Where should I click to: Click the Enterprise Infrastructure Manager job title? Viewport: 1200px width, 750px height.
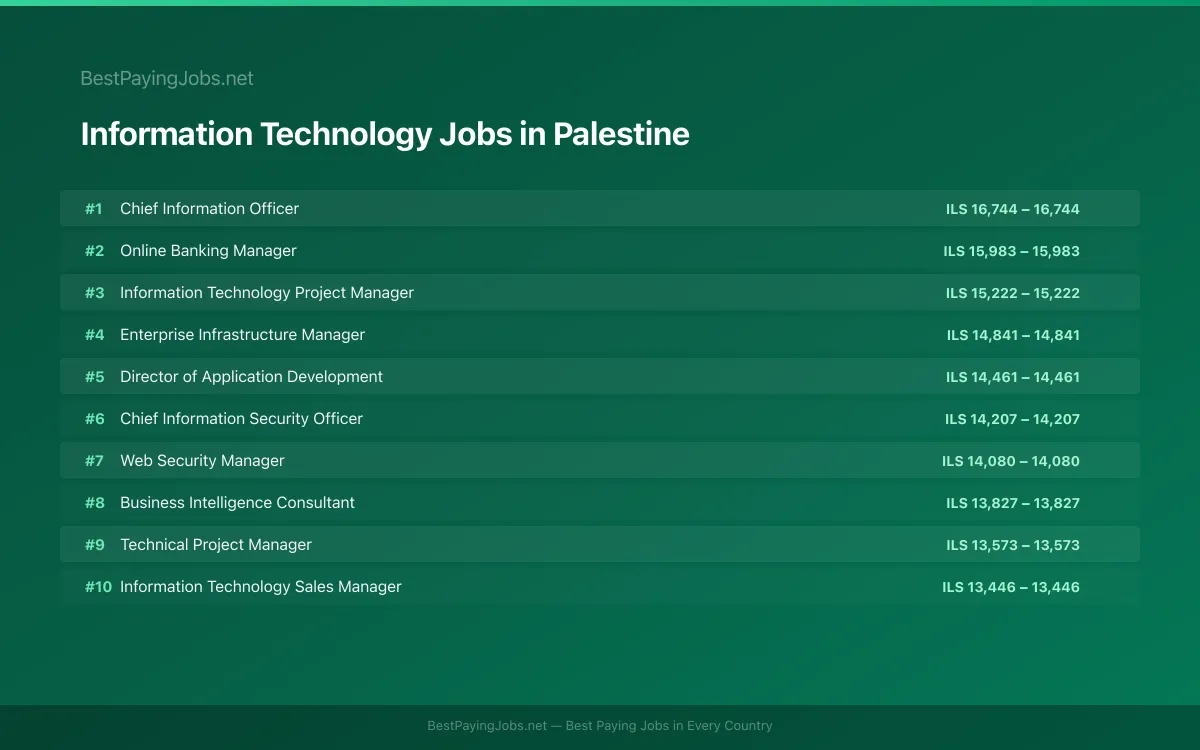pos(242,335)
